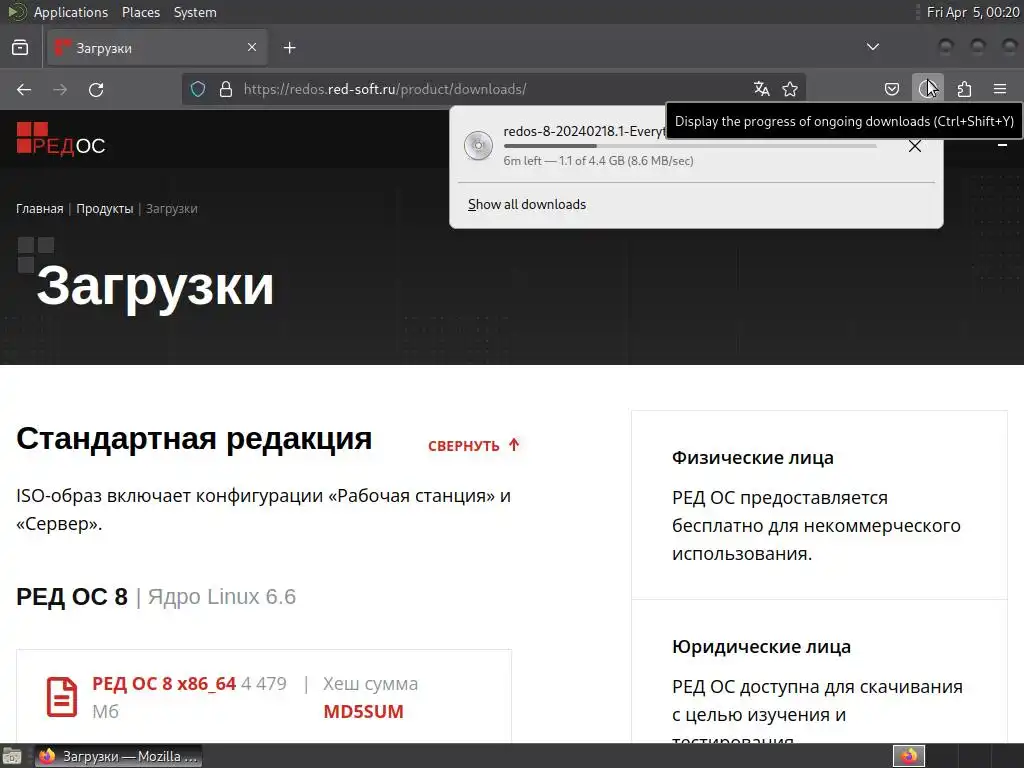Image resolution: width=1024 pixels, height=768 pixels.
Task: Click the Стандартная редакция heading
Action: pos(194,438)
